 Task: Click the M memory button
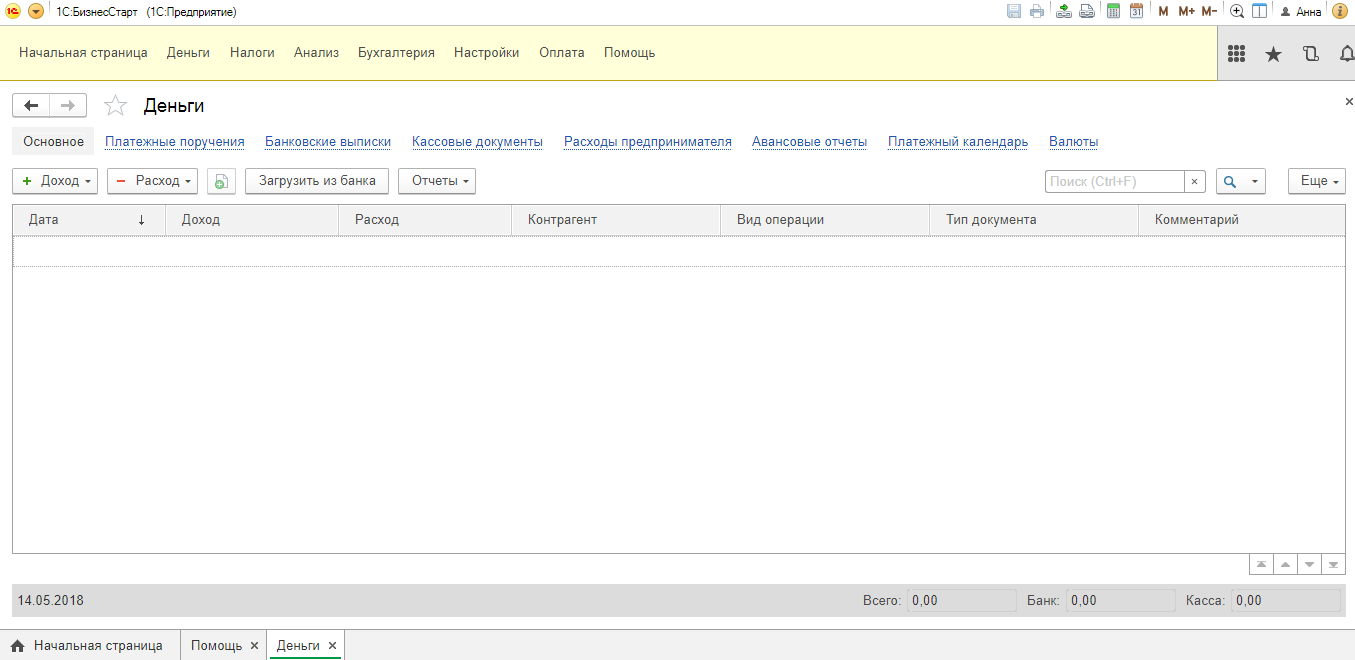(x=1163, y=12)
